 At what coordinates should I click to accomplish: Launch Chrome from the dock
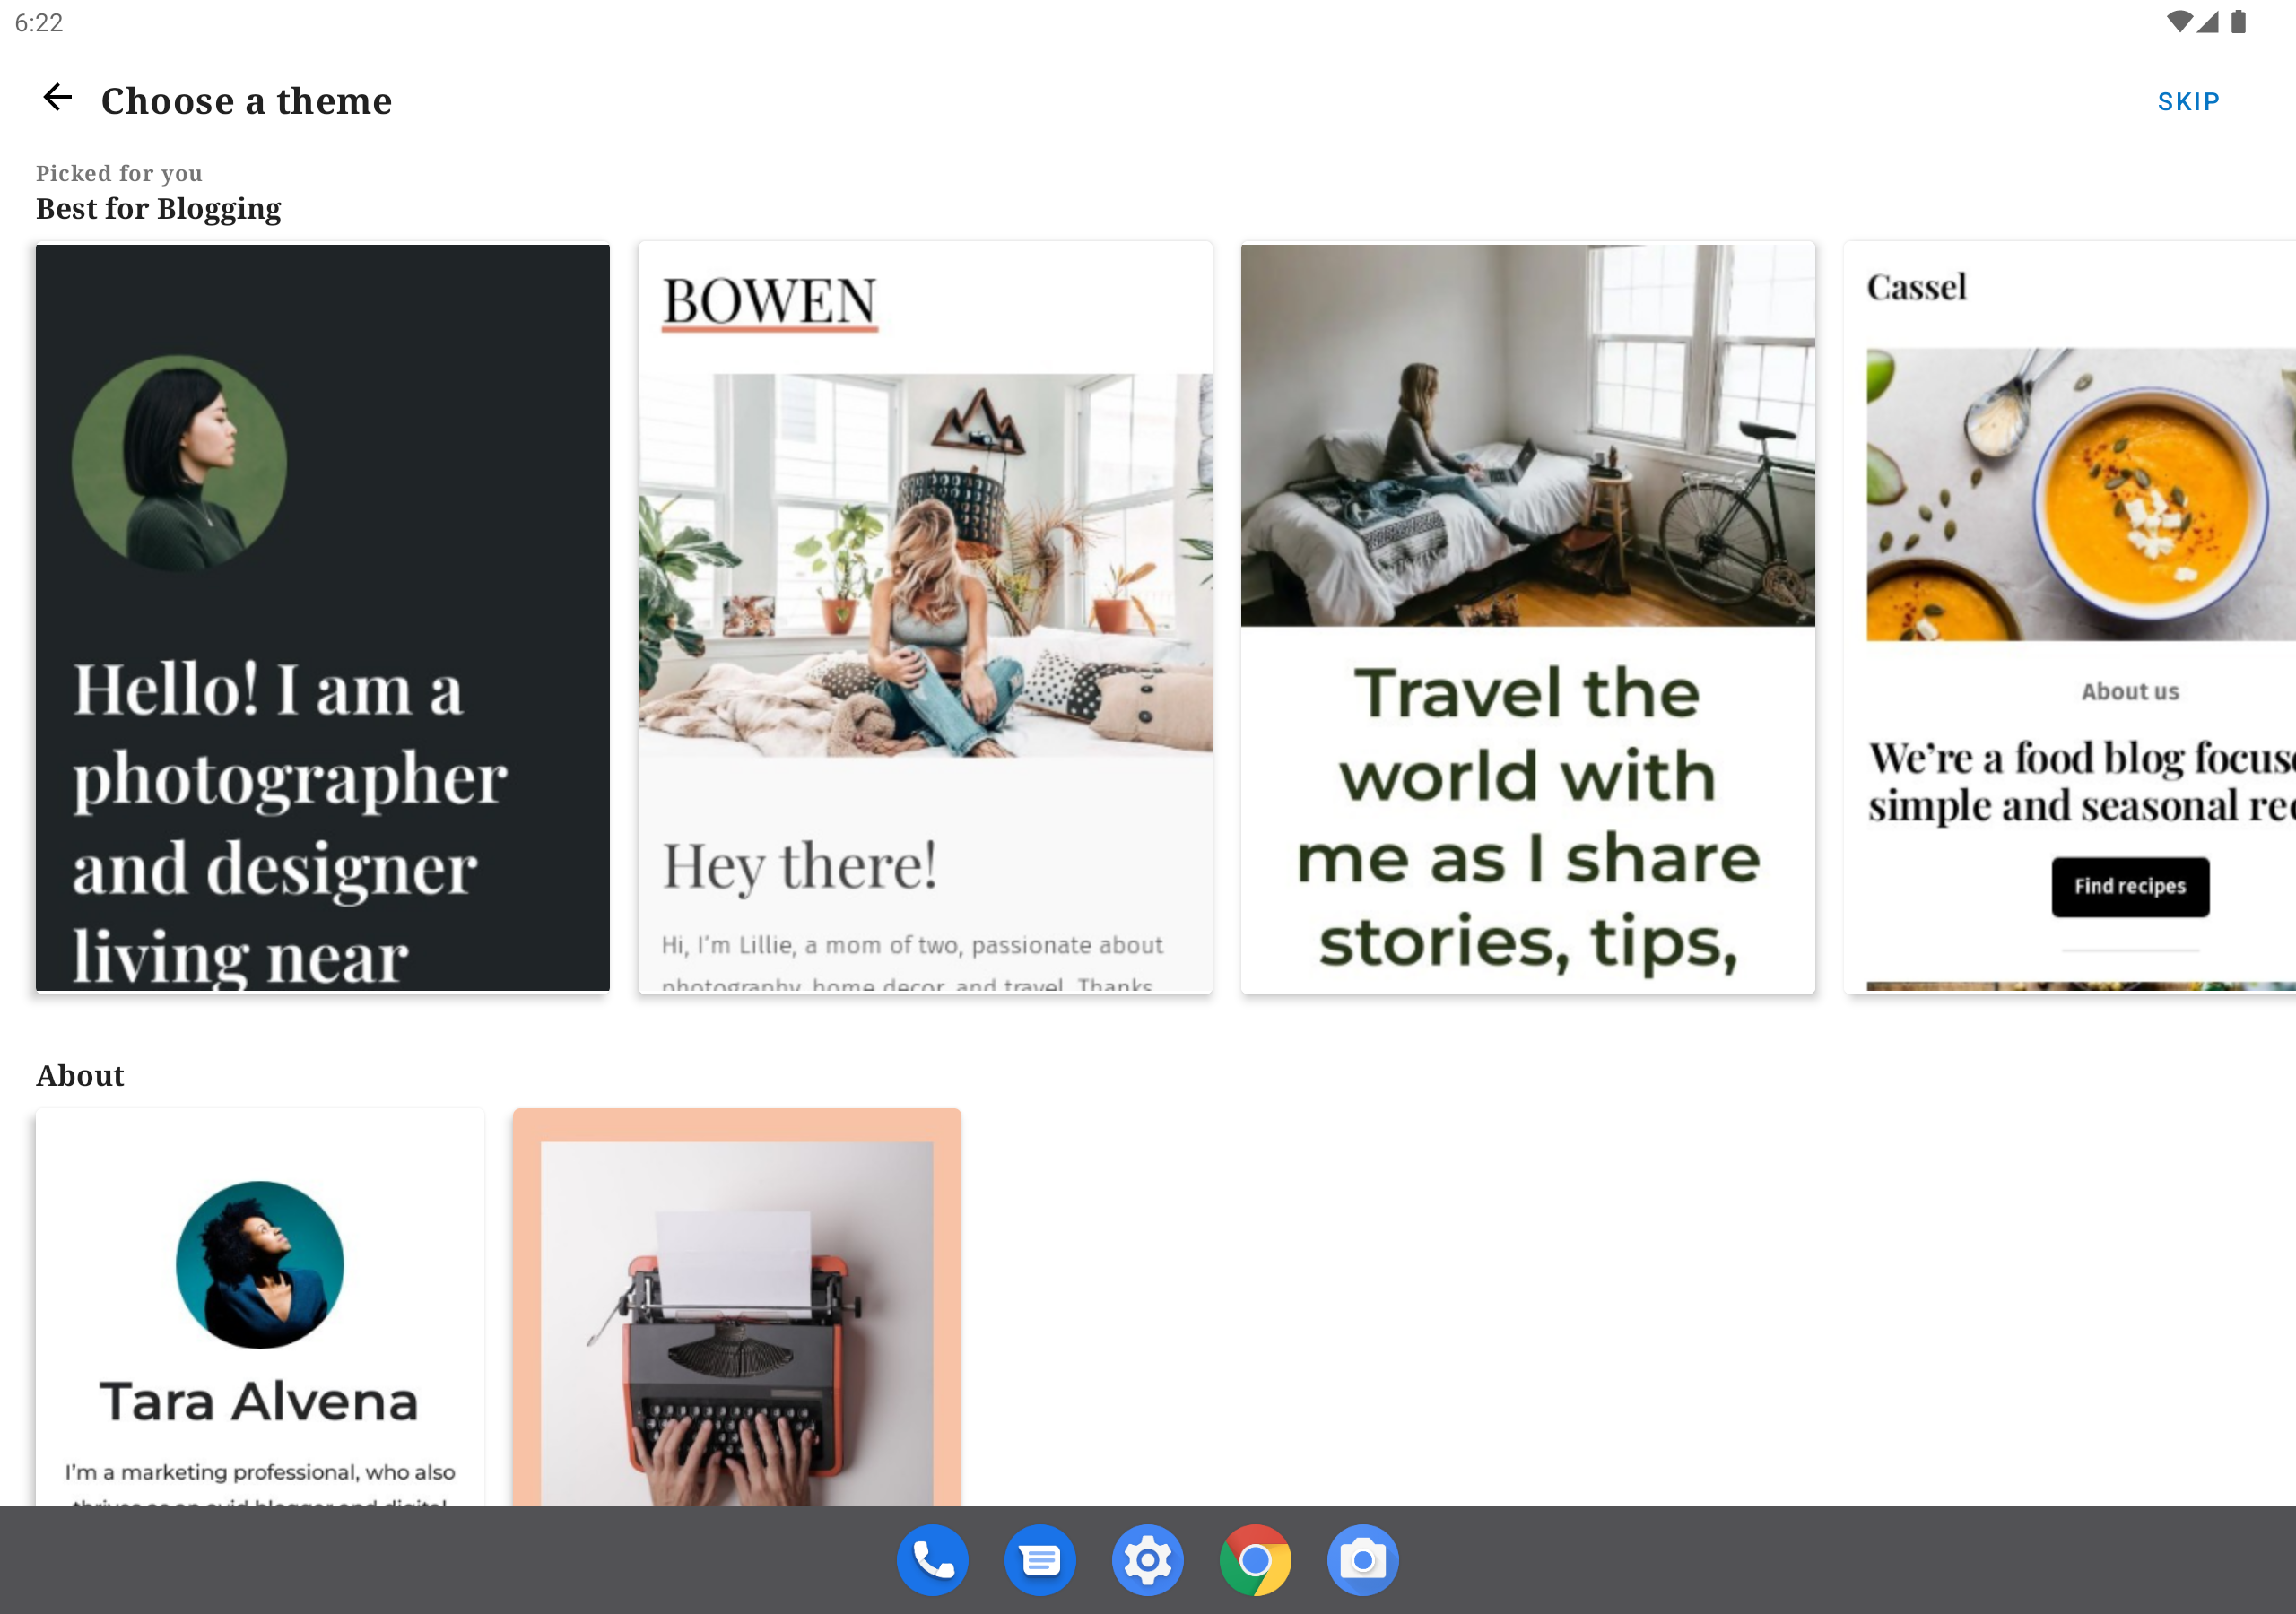click(1255, 1559)
